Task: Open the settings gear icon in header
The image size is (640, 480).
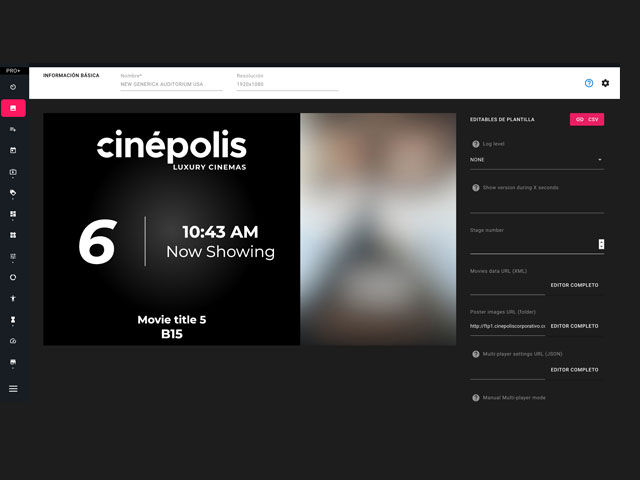Action: click(605, 83)
